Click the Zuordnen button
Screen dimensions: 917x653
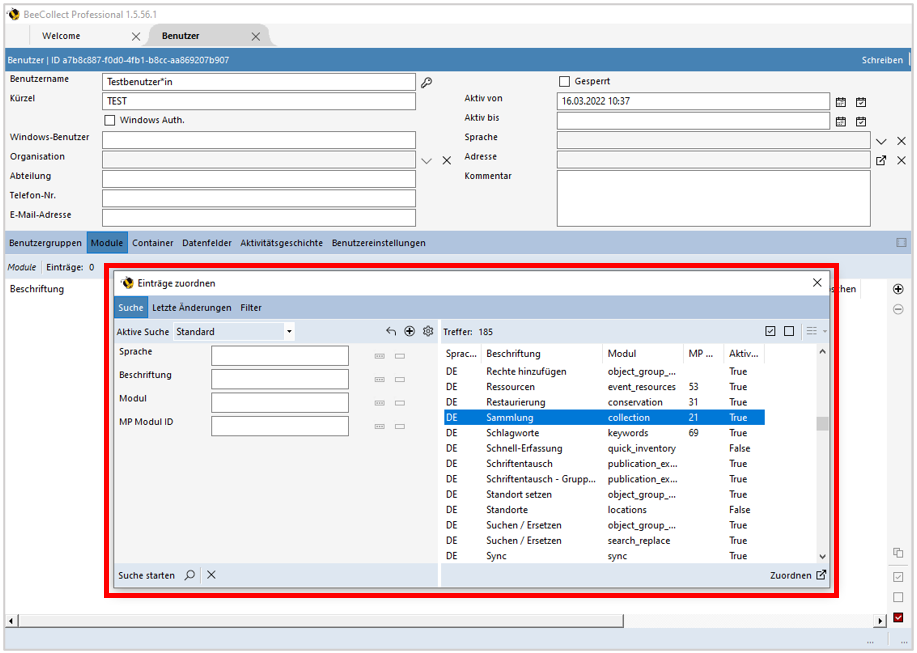click(798, 575)
